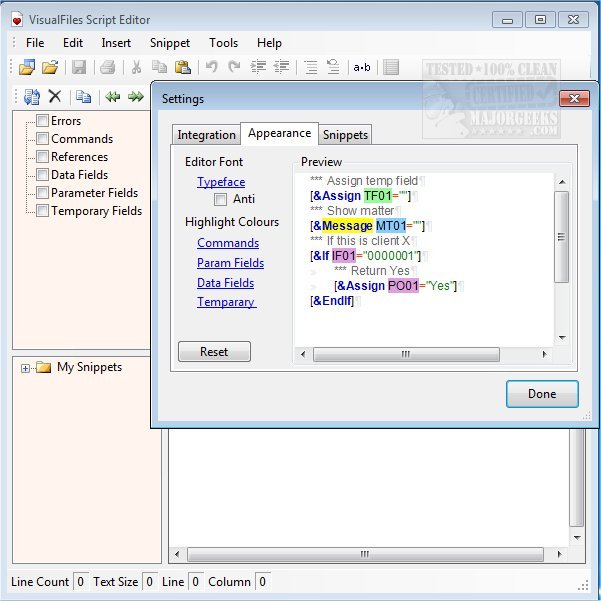Click the VisualFiles app icon in title bar
The height and width of the screenshot is (601, 601).
(x=17, y=20)
